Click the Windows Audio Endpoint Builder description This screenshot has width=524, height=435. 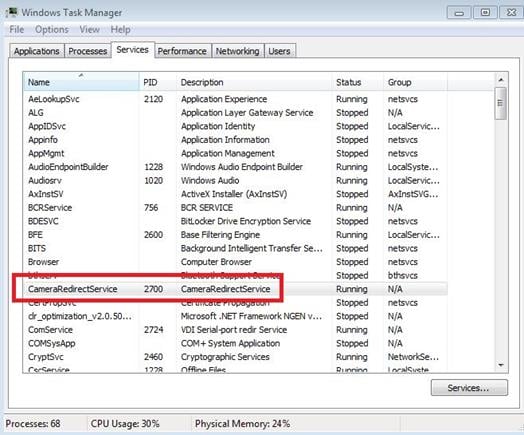(242, 167)
